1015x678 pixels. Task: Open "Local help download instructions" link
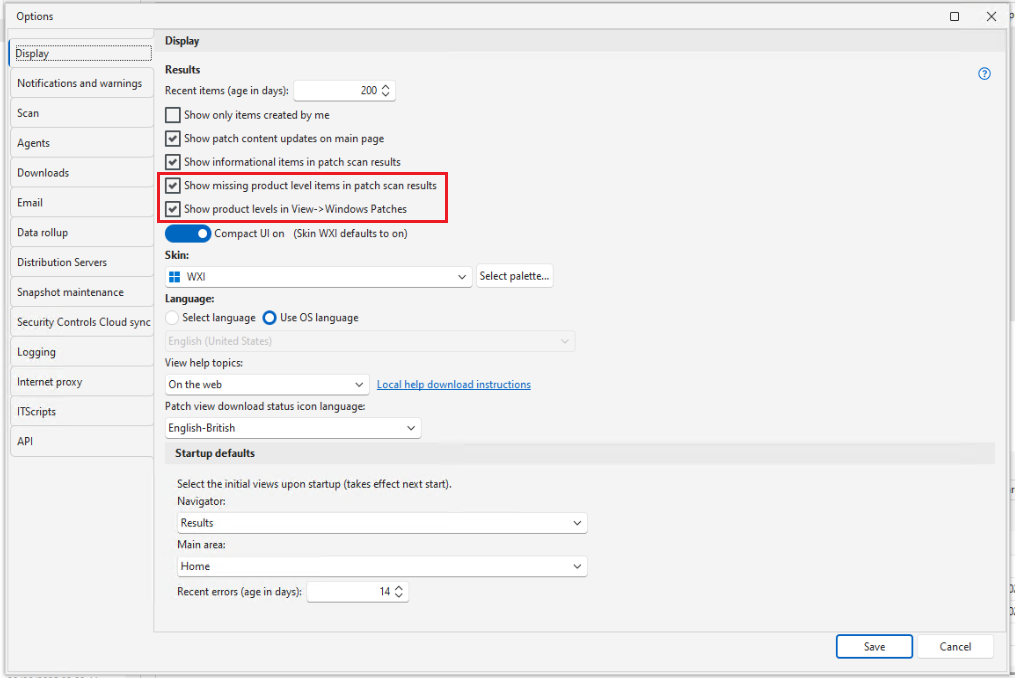tap(453, 384)
